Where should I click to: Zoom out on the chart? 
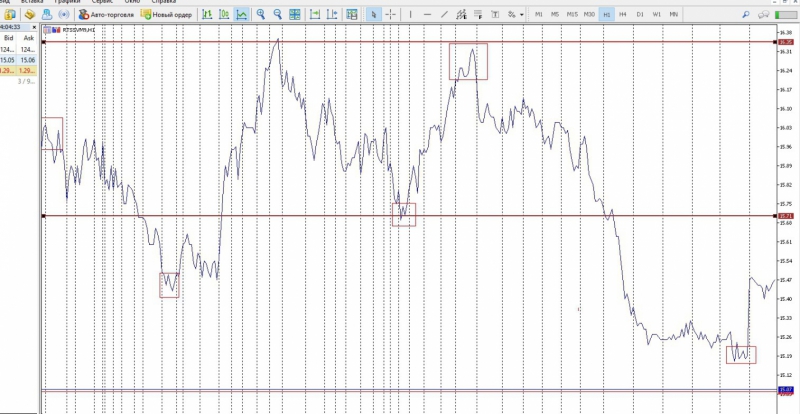click(x=278, y=14)
